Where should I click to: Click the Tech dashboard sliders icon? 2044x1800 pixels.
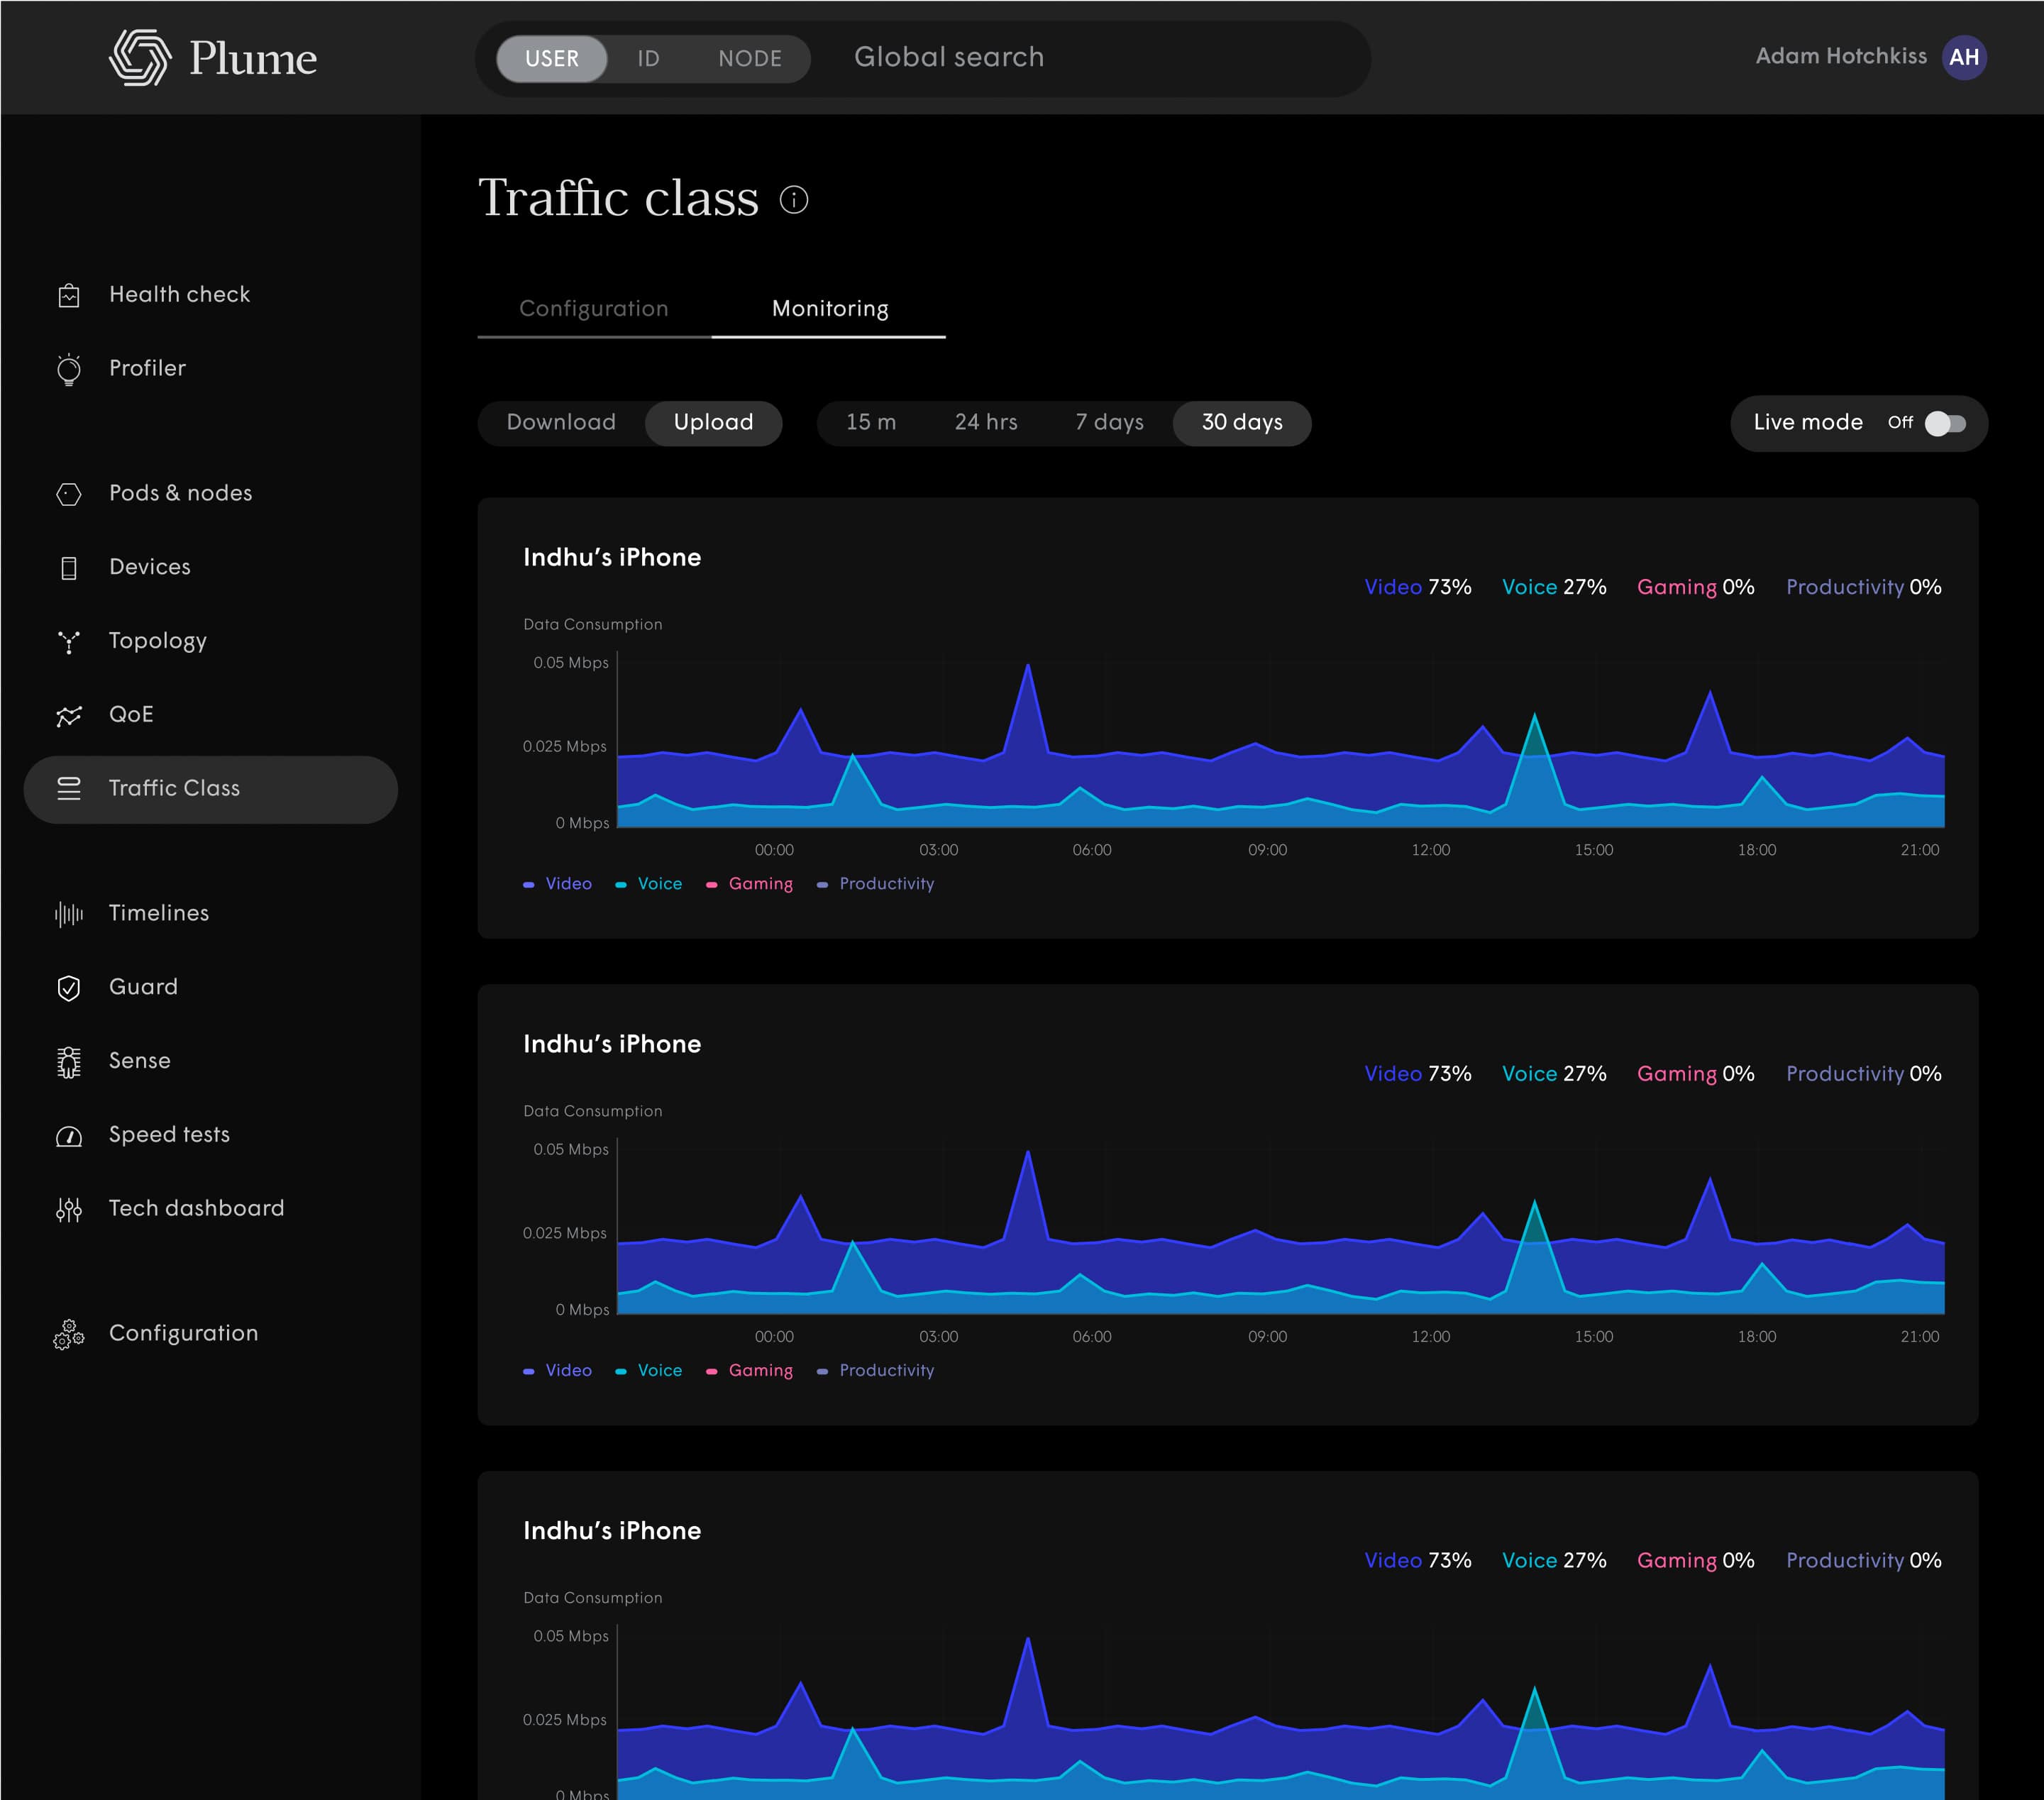coord(69,1210)
